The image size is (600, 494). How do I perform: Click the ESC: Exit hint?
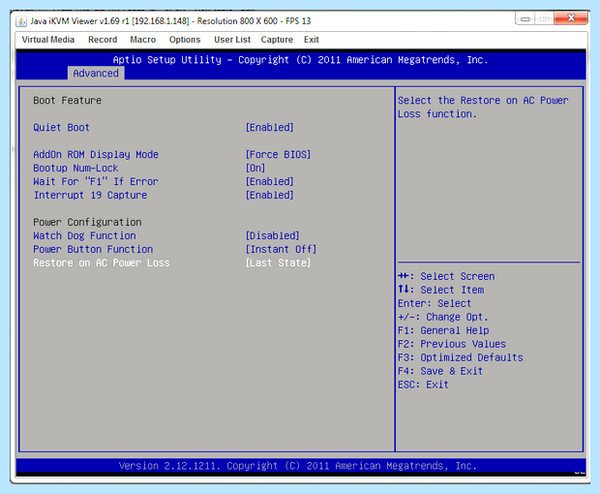[423, 385]
